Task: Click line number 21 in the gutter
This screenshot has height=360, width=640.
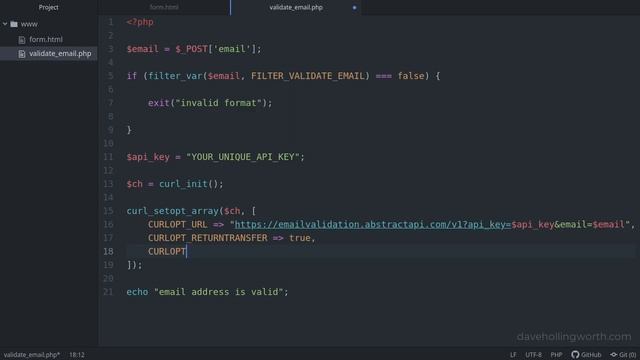Action: (x=108, y=292)
